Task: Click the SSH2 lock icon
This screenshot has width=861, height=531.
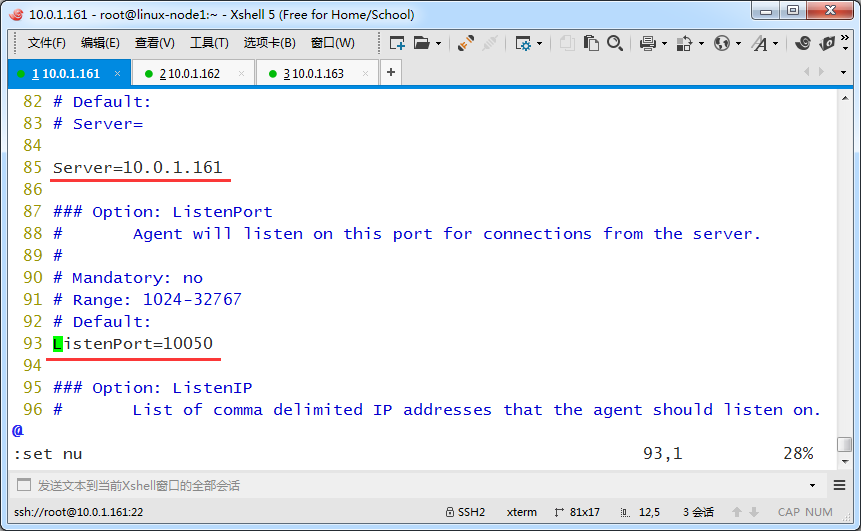Action: [x=450, y=512]
